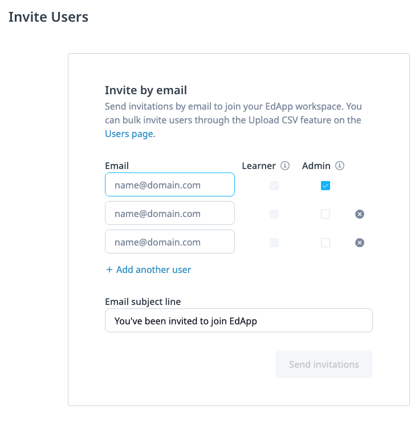Check the Admin checkbox in third row
419x426 pixels.
325,243
